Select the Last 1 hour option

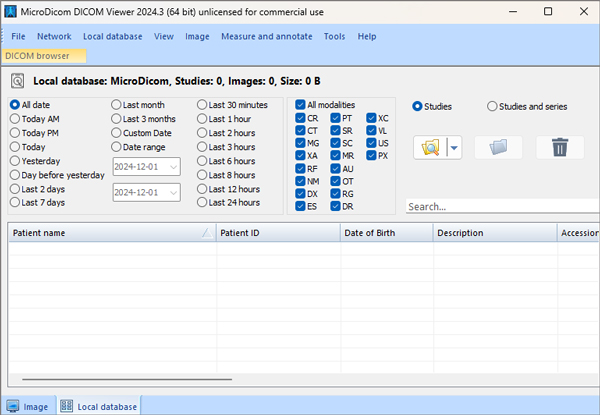(202, 119)
